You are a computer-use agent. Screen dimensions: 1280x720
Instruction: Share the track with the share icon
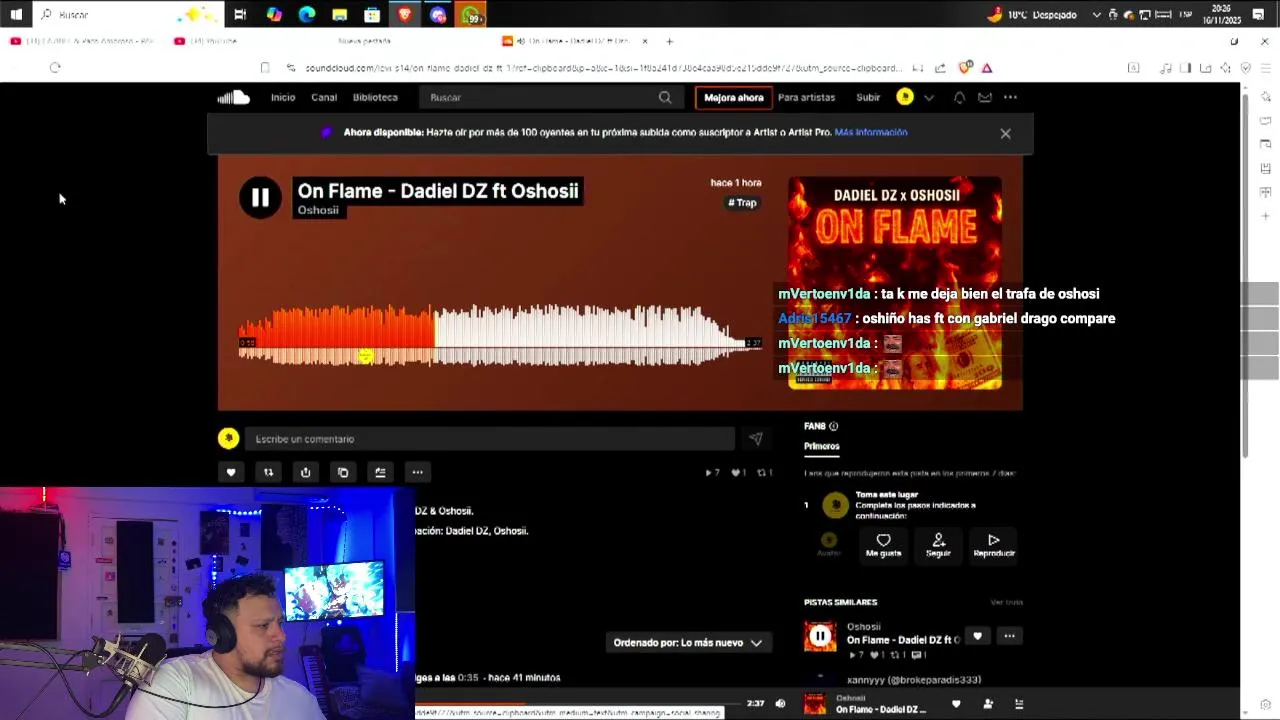pos(305,472)
